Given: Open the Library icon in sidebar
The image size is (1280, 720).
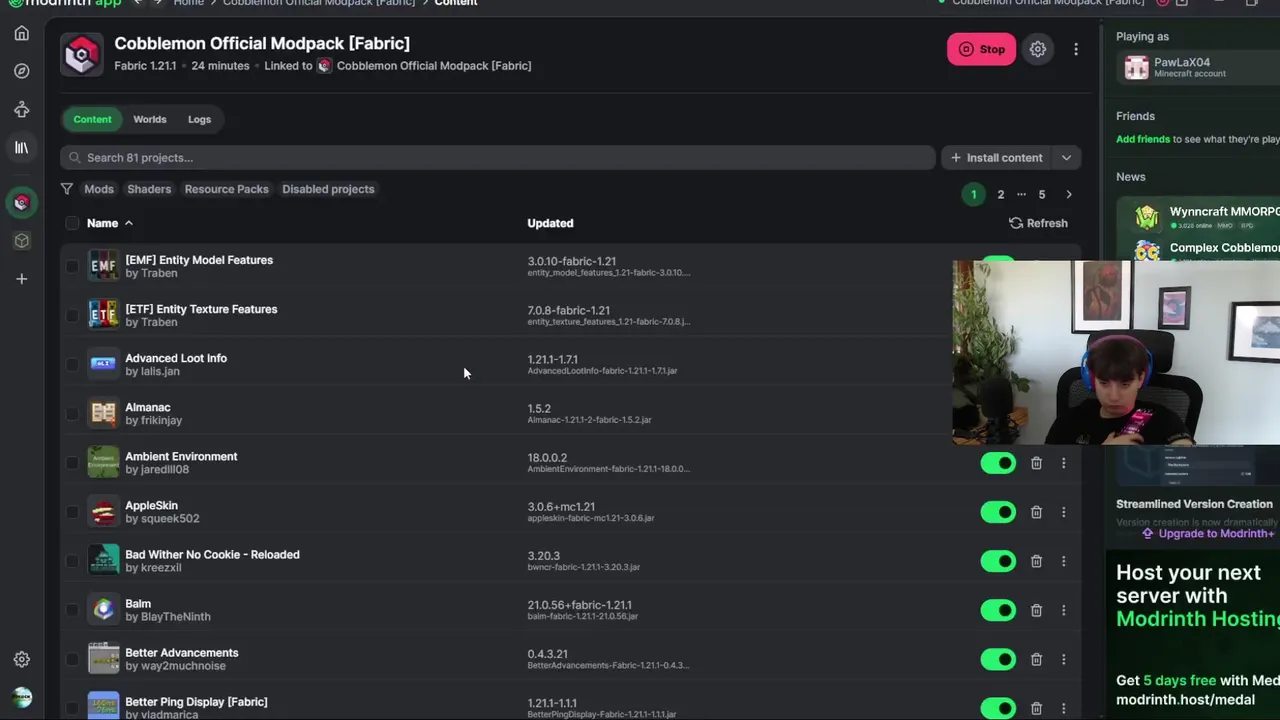Looking at the screenshot, I should click(21, 147).
